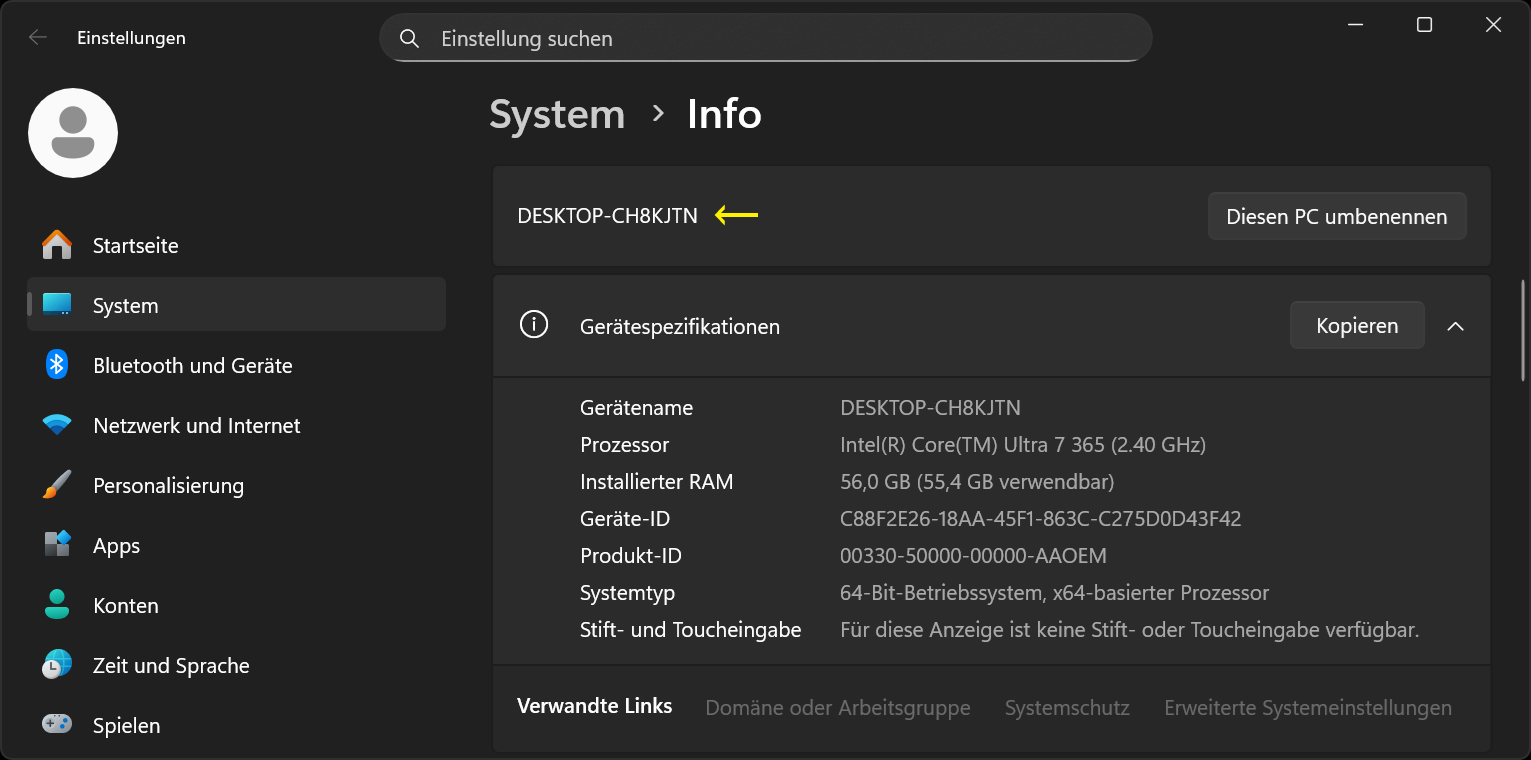Open the Personalisierung section
Screen dimensions: 1531x760
click(168, 485)
